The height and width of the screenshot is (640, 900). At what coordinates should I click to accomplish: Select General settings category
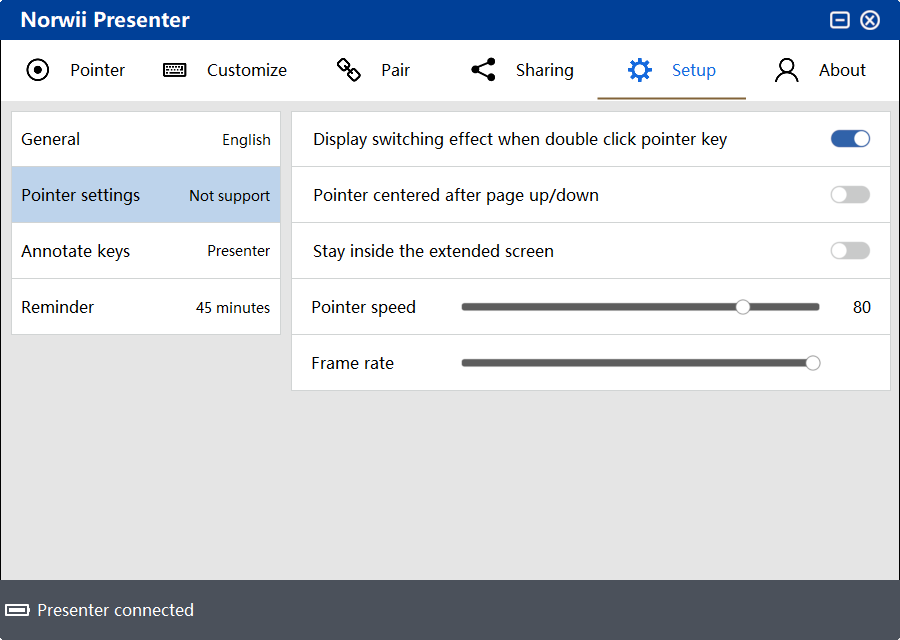[146, 139]
